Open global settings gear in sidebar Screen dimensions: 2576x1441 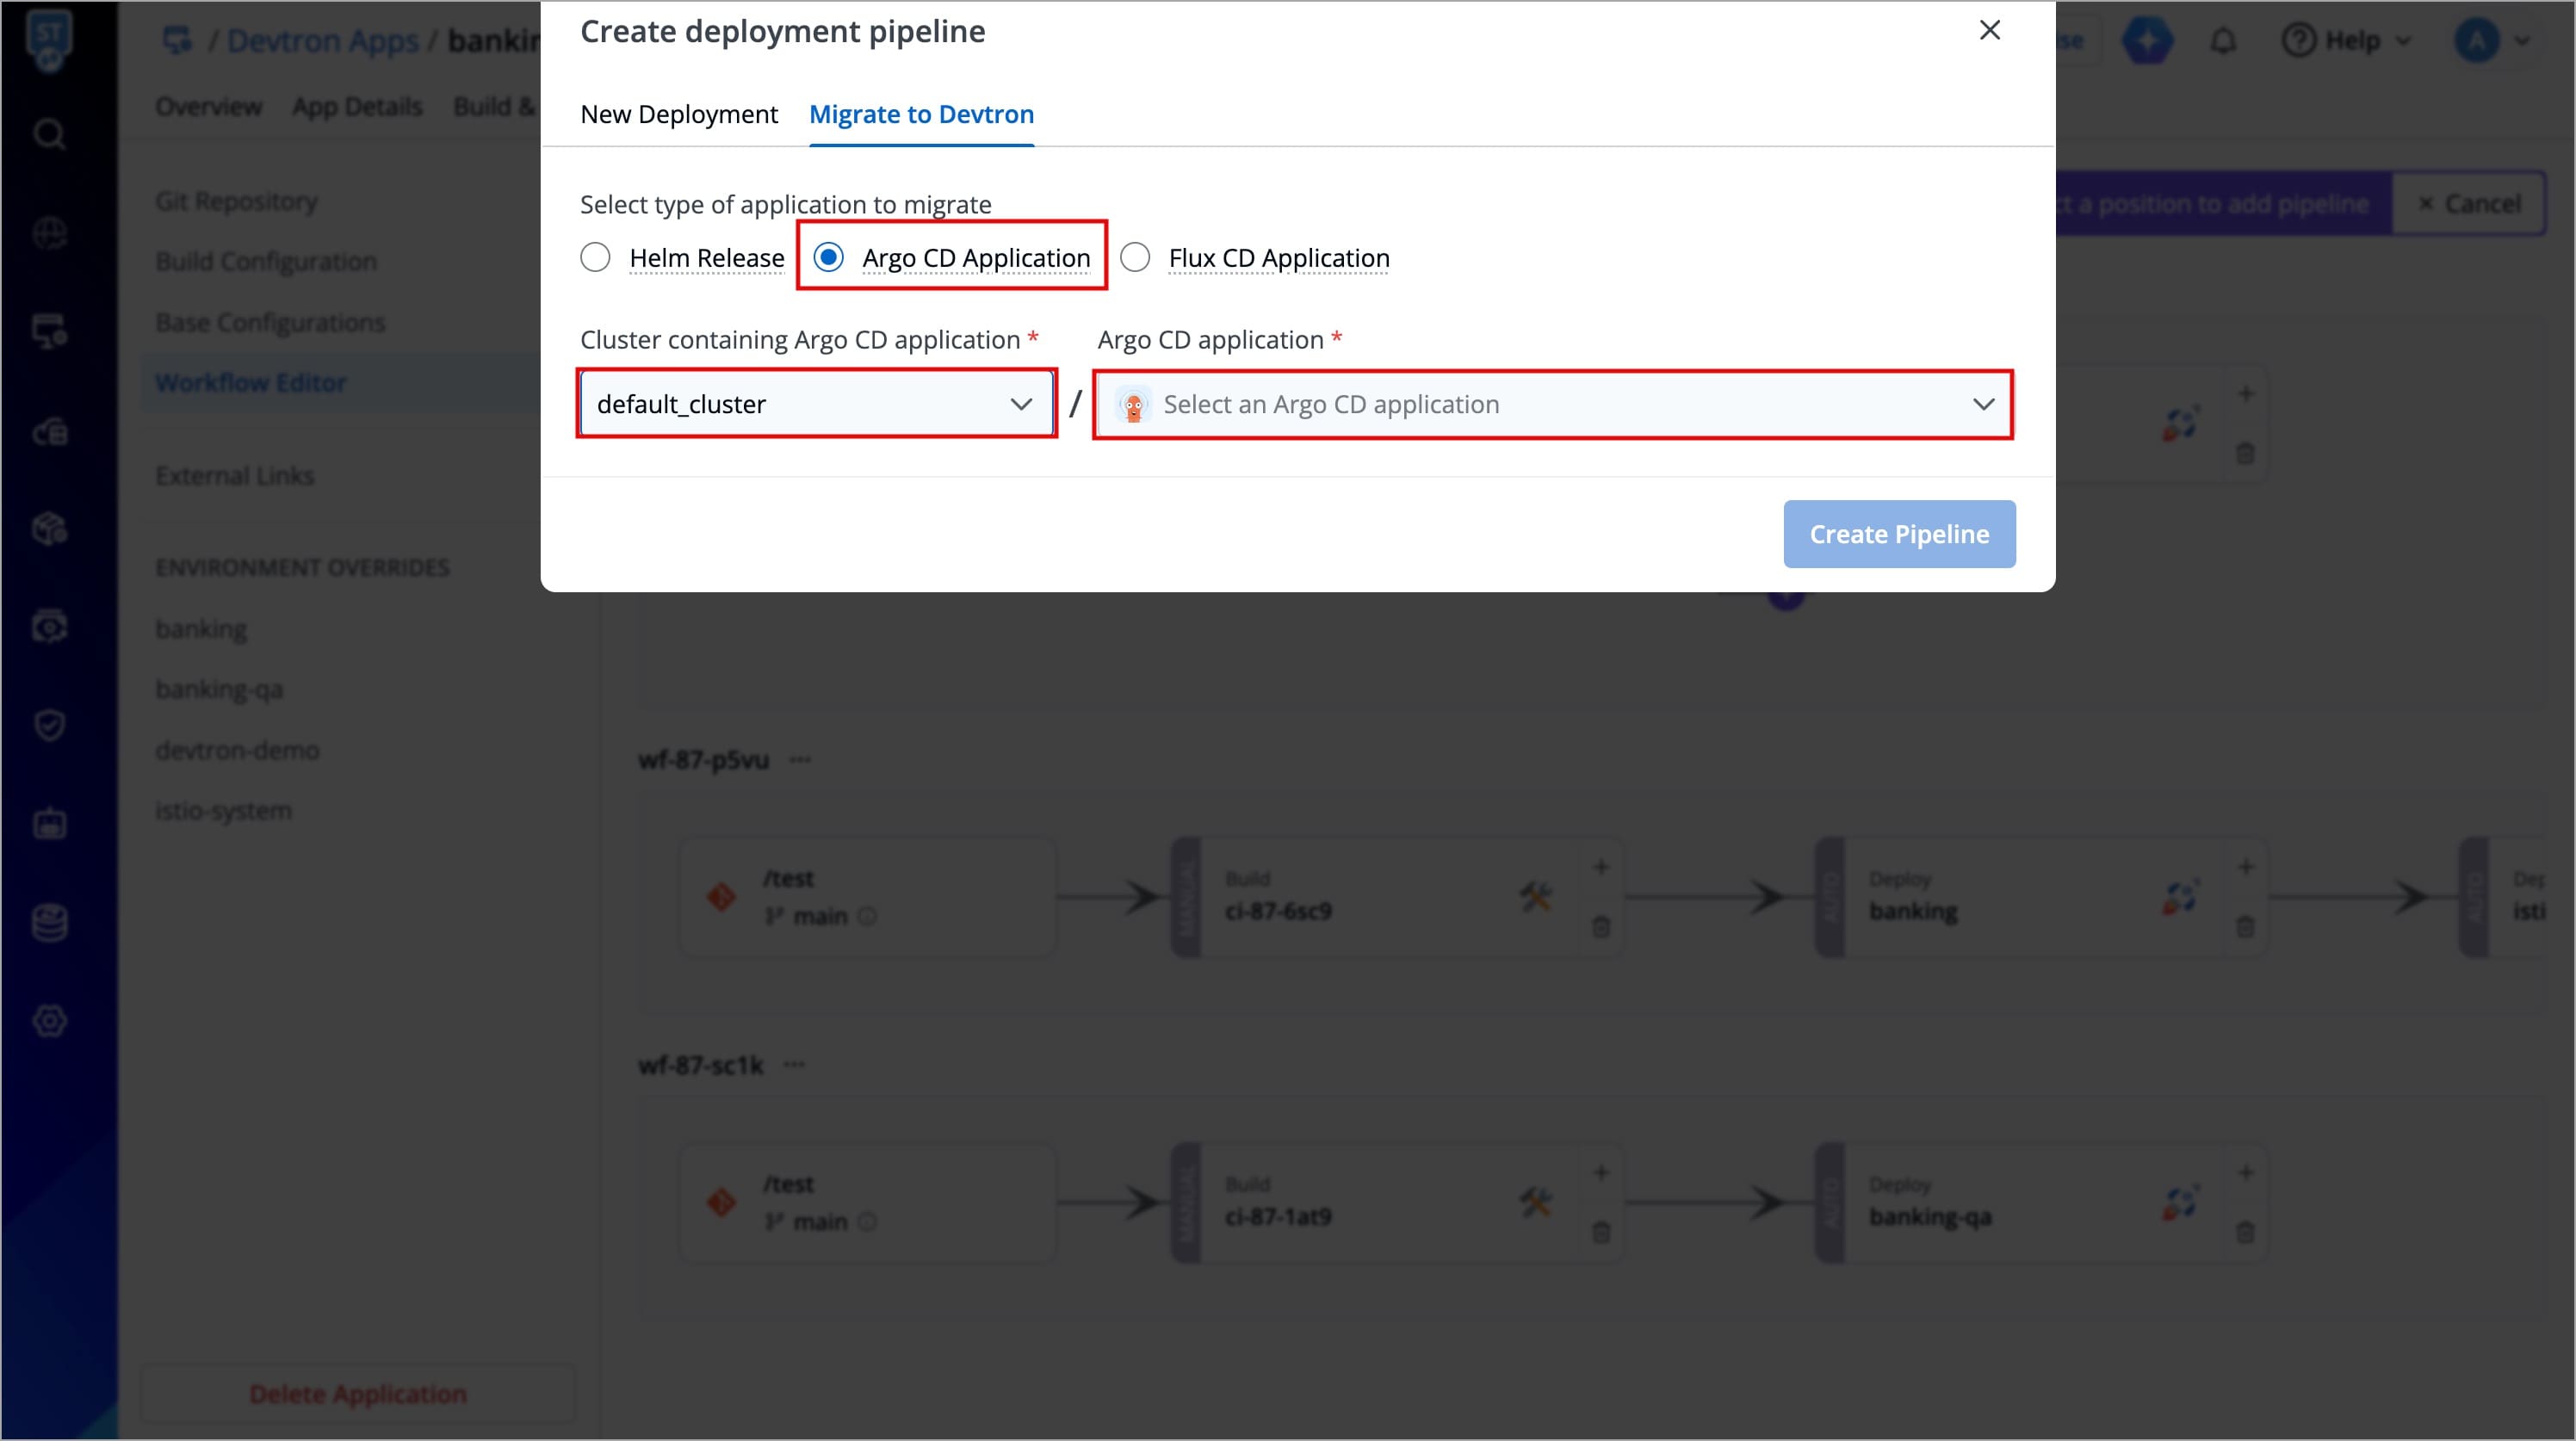(49, 1021)
